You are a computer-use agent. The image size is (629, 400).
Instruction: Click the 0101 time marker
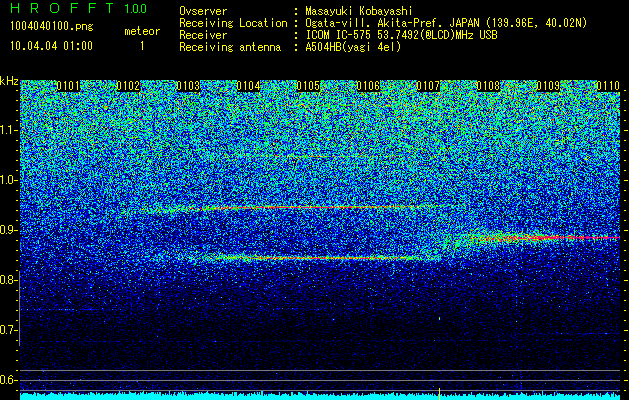coord(68,86)
